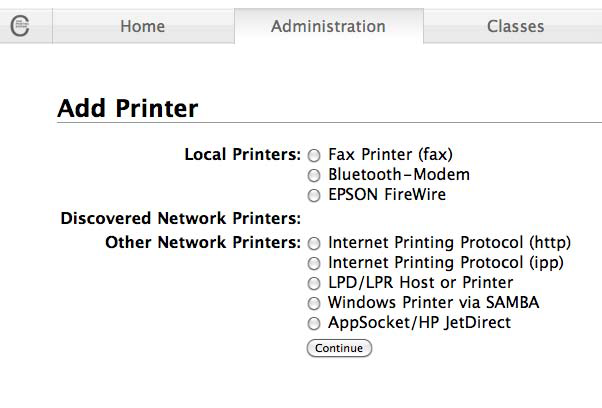The width and height of the screenshot is (602, 408).
Task: Select Windows Printer via SAMBA radio button
Action: click(x=314, y=304)
